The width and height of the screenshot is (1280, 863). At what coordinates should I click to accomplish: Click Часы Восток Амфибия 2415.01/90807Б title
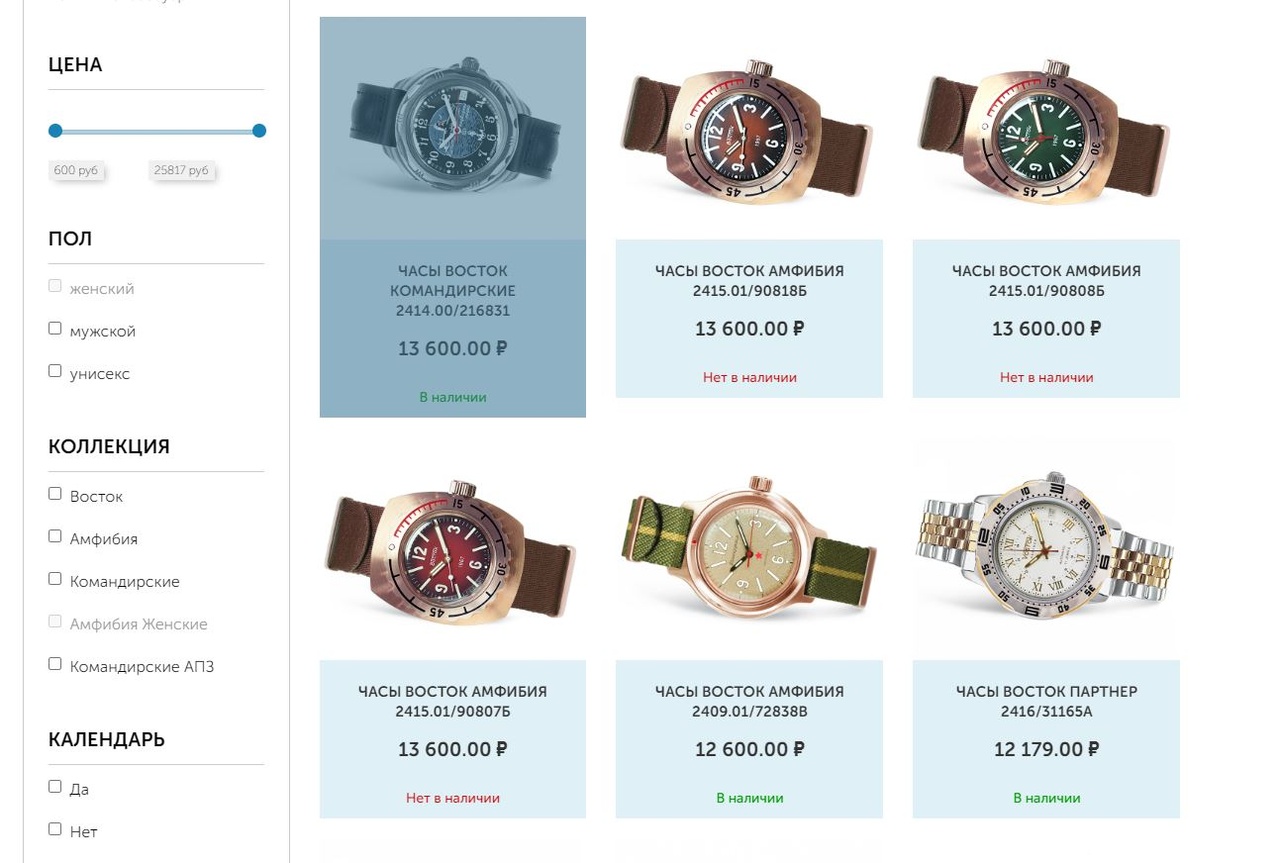pyautogui.click(x=452, y=701)
